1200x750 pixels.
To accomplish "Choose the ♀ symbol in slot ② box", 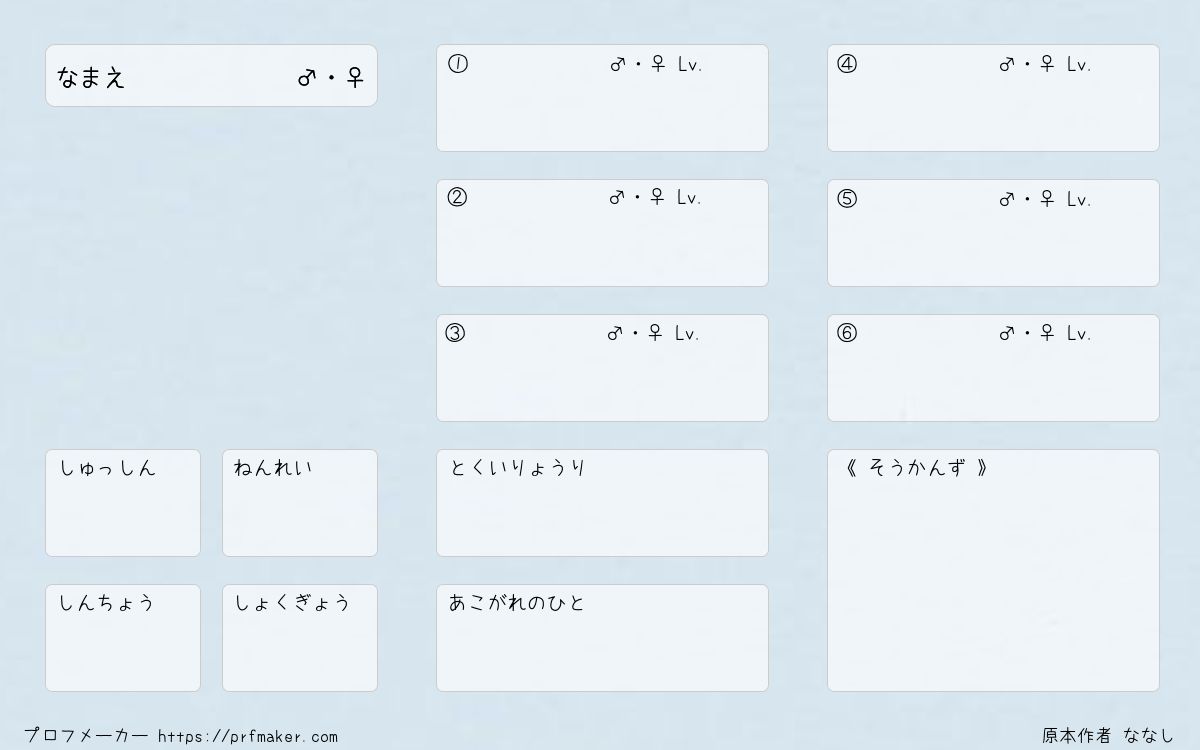I will (x=657, y=197).
